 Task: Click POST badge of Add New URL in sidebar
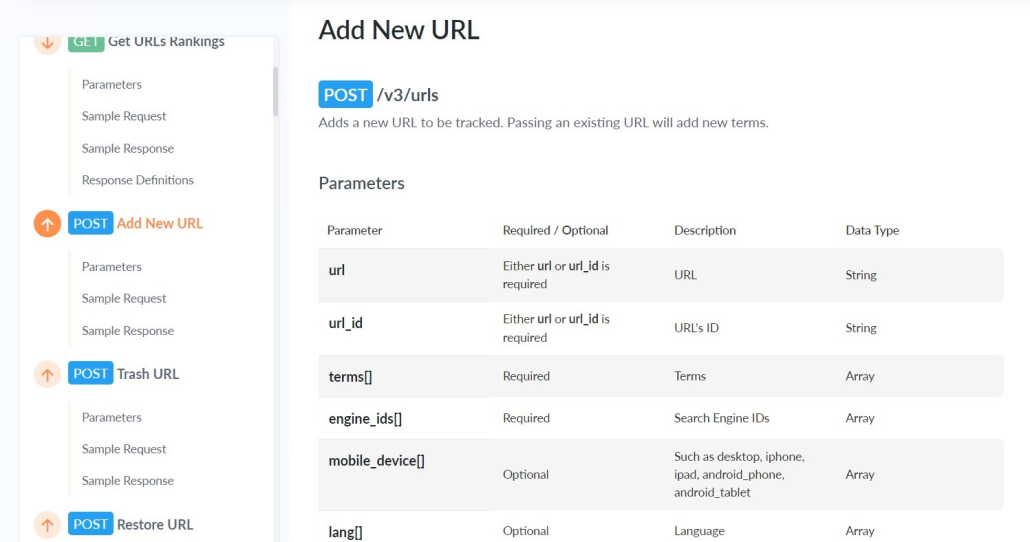pyautogui.click(x=91, y=223)
